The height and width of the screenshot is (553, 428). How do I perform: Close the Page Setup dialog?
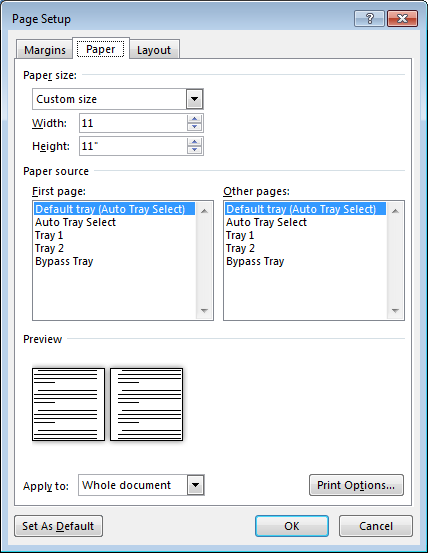(402, 18)
